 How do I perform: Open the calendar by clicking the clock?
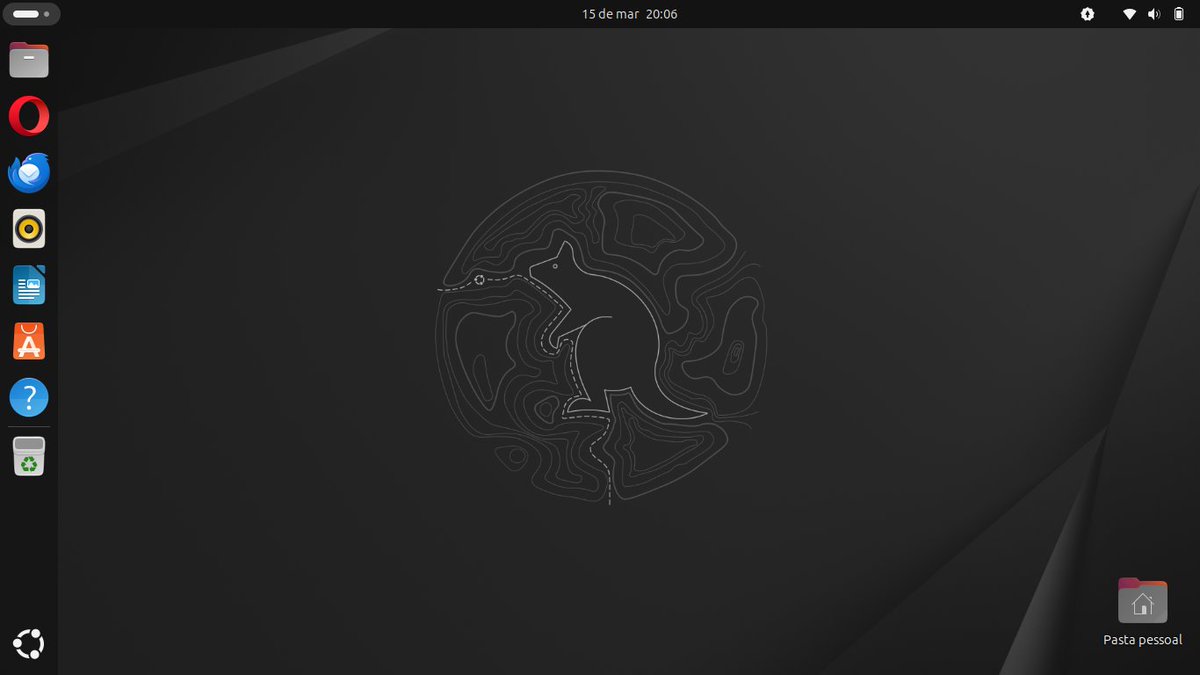[x=628, y=13]
